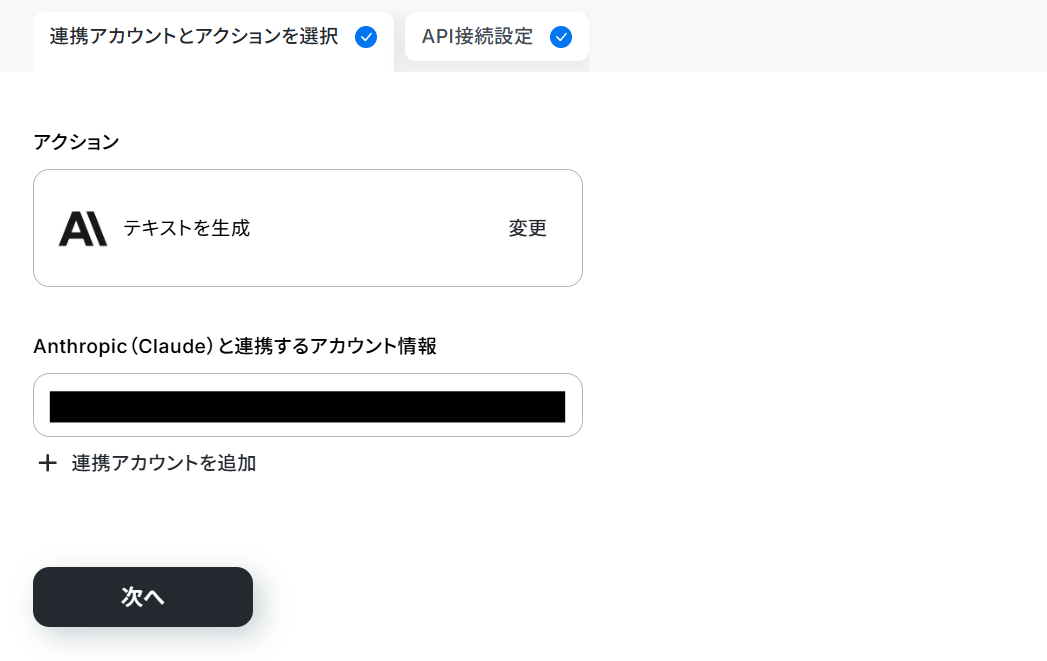The image size is (1047, 661).
Task: Click the empty space inside the action card left of 変更
Action: pyautogui.click(x=377, y=228)
